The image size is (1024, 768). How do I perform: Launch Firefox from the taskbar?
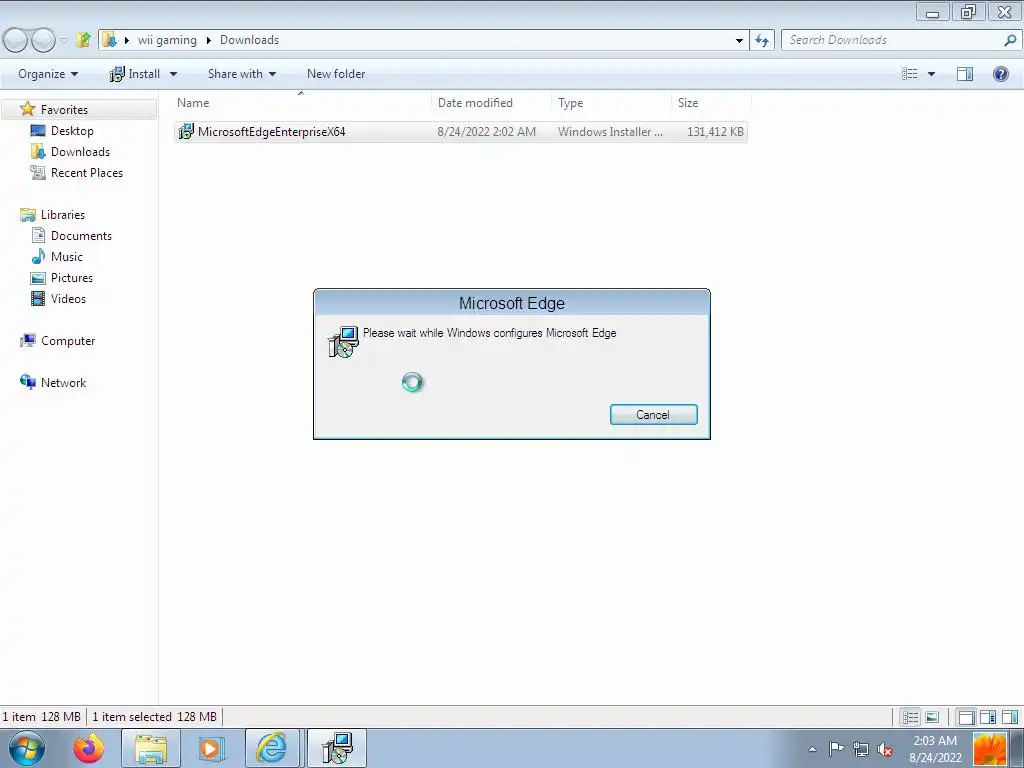pyautogui.click(x=88, y=748)
